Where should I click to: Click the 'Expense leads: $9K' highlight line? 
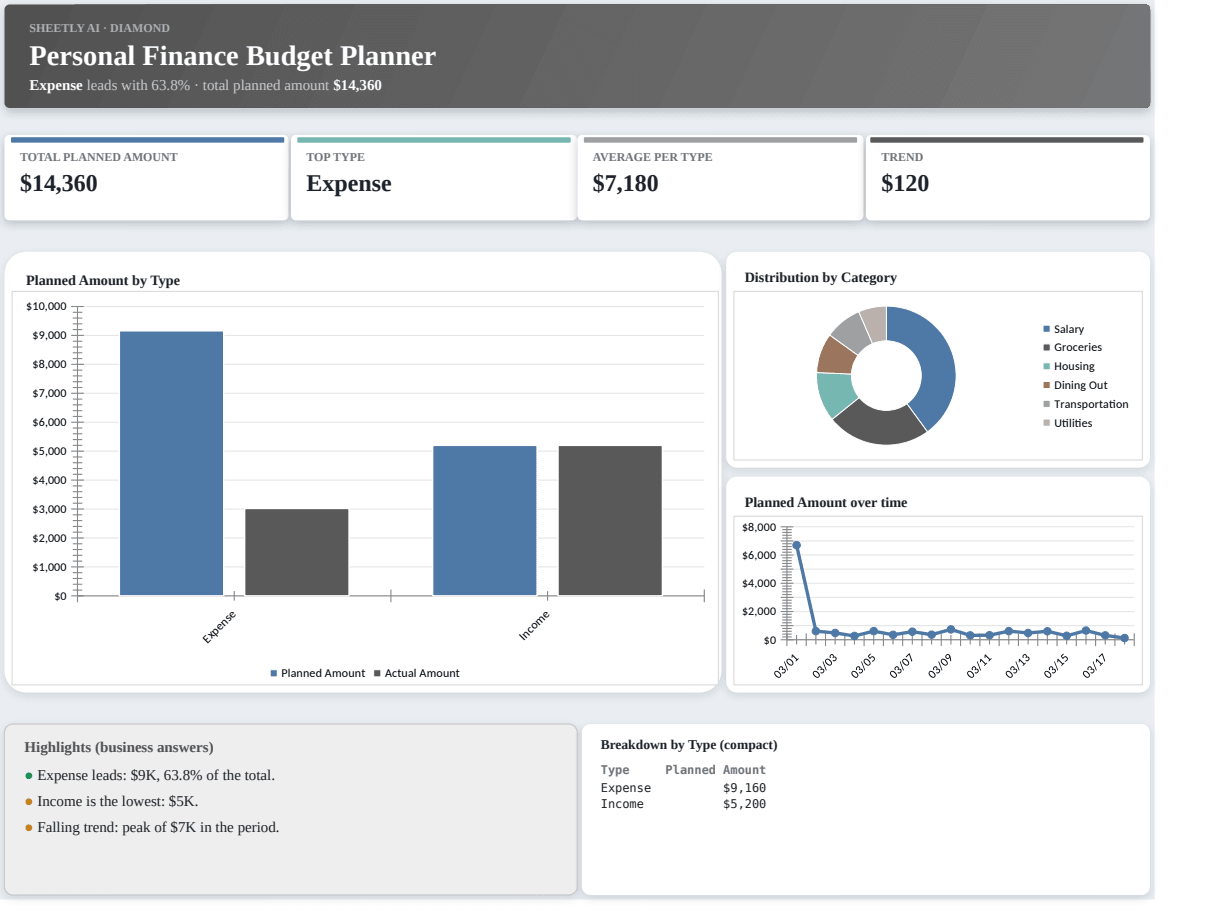(149, 775)
